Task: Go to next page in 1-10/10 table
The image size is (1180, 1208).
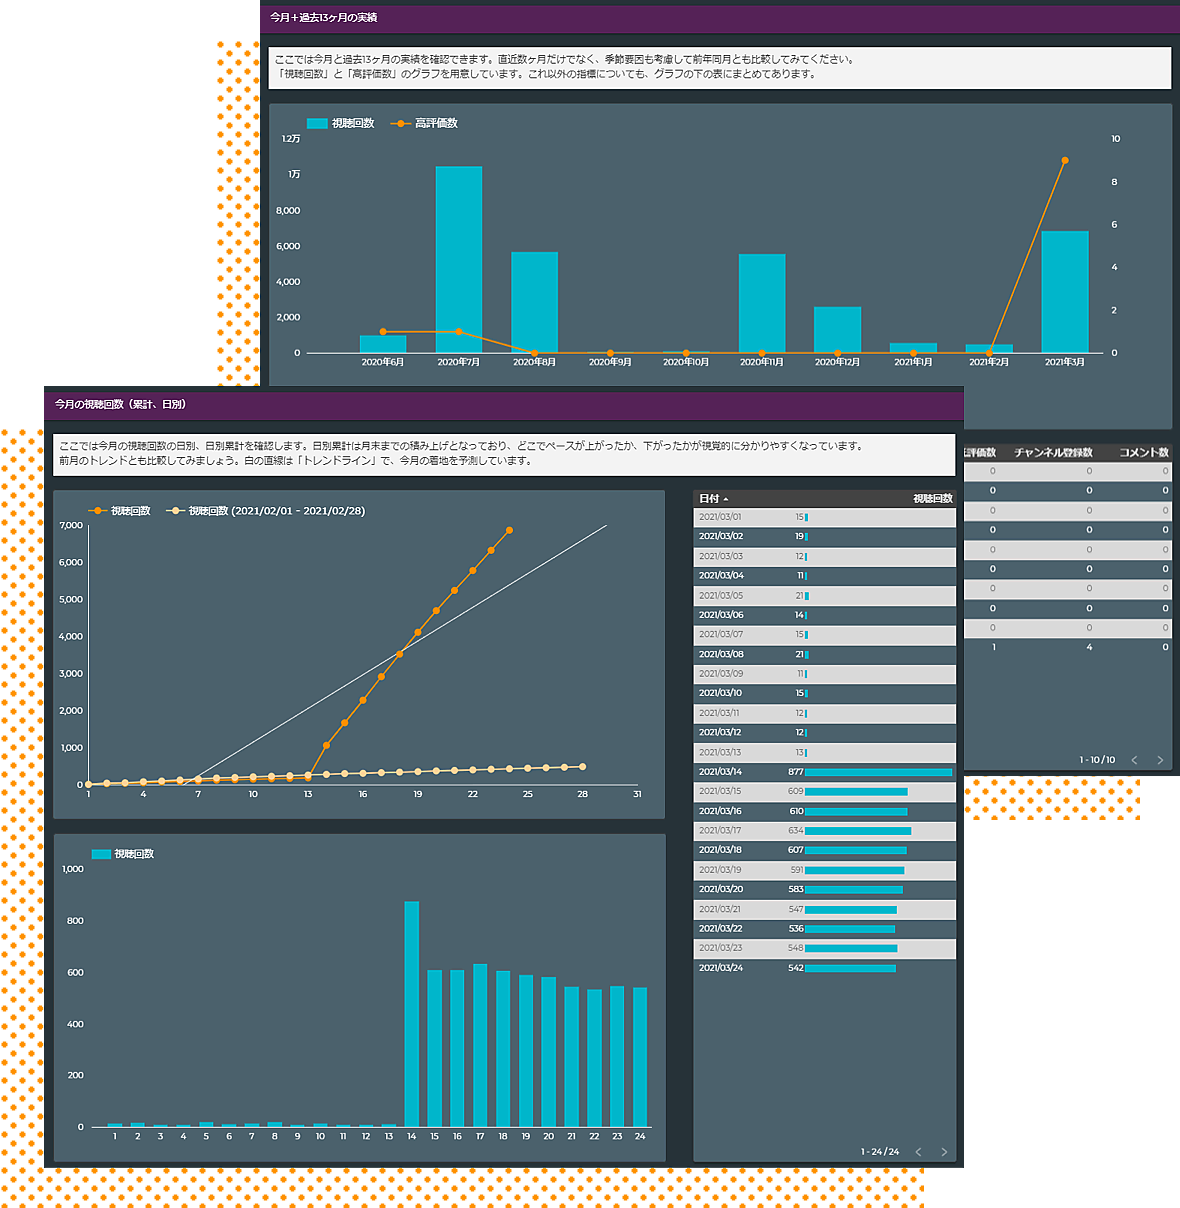Action: [x=1160, y=760]
